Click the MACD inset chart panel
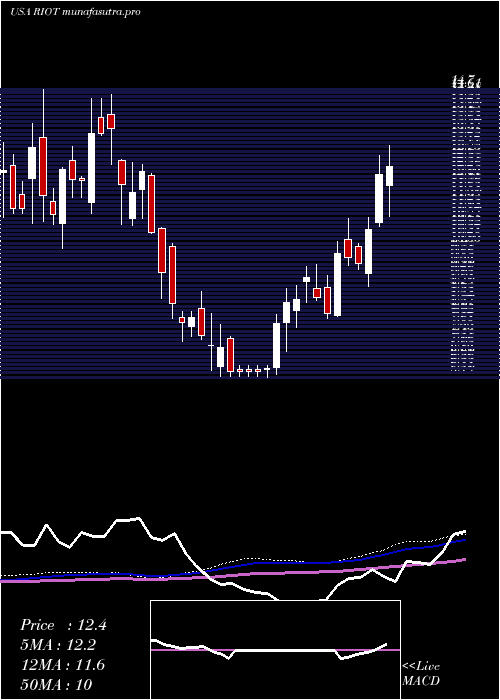The width and height of the screenshot is (500, 700). click(275, 650)
